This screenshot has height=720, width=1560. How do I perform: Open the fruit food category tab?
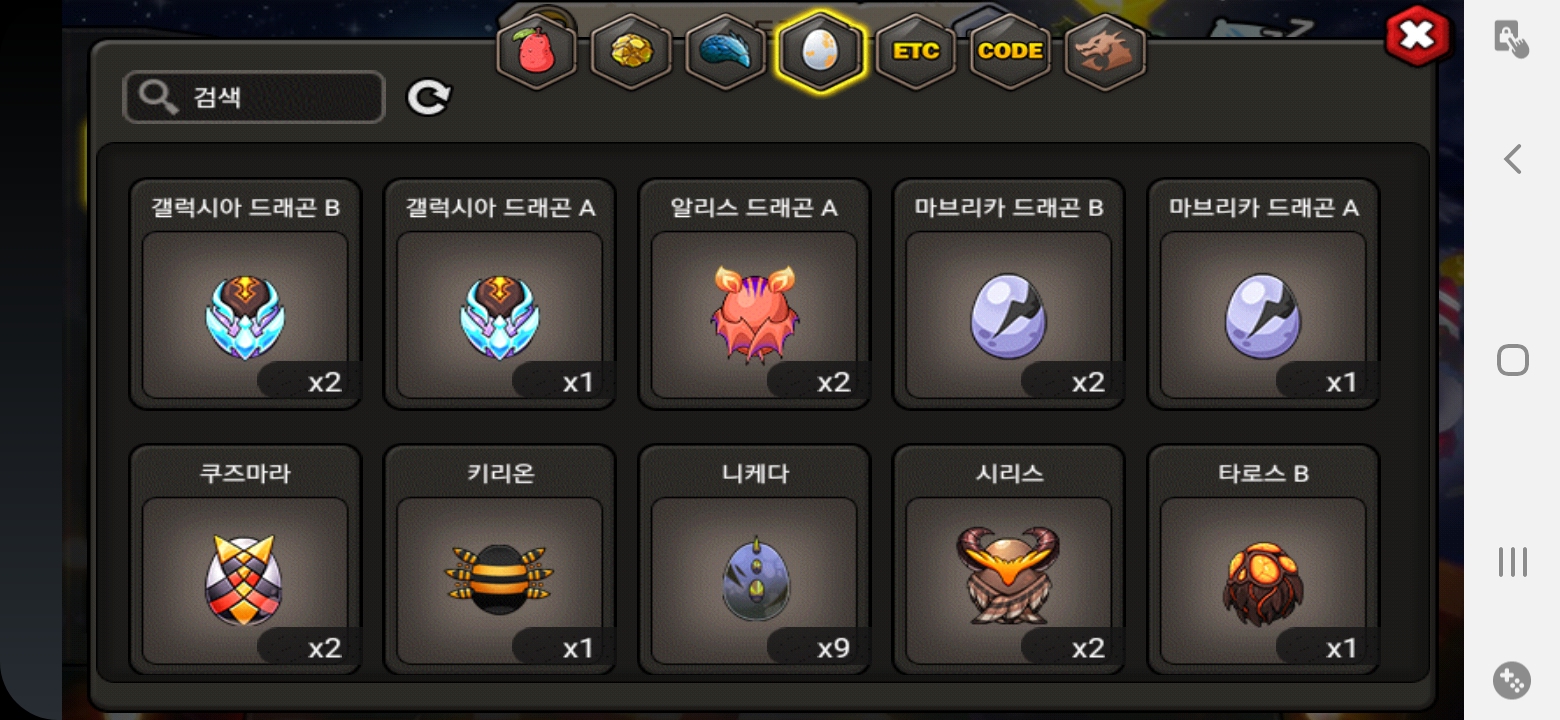pyautogui.click(x=536, y=51)
